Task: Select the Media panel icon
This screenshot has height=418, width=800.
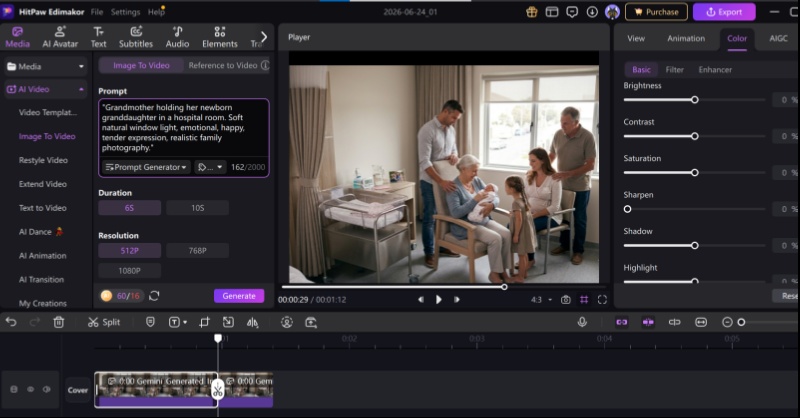Action: (x=17, y=37)
